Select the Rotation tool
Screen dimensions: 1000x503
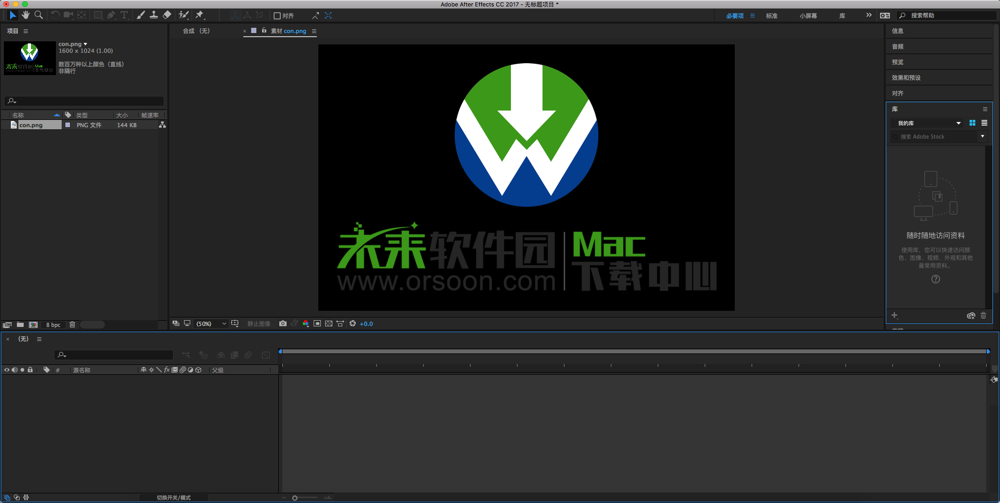click(55, 15)
